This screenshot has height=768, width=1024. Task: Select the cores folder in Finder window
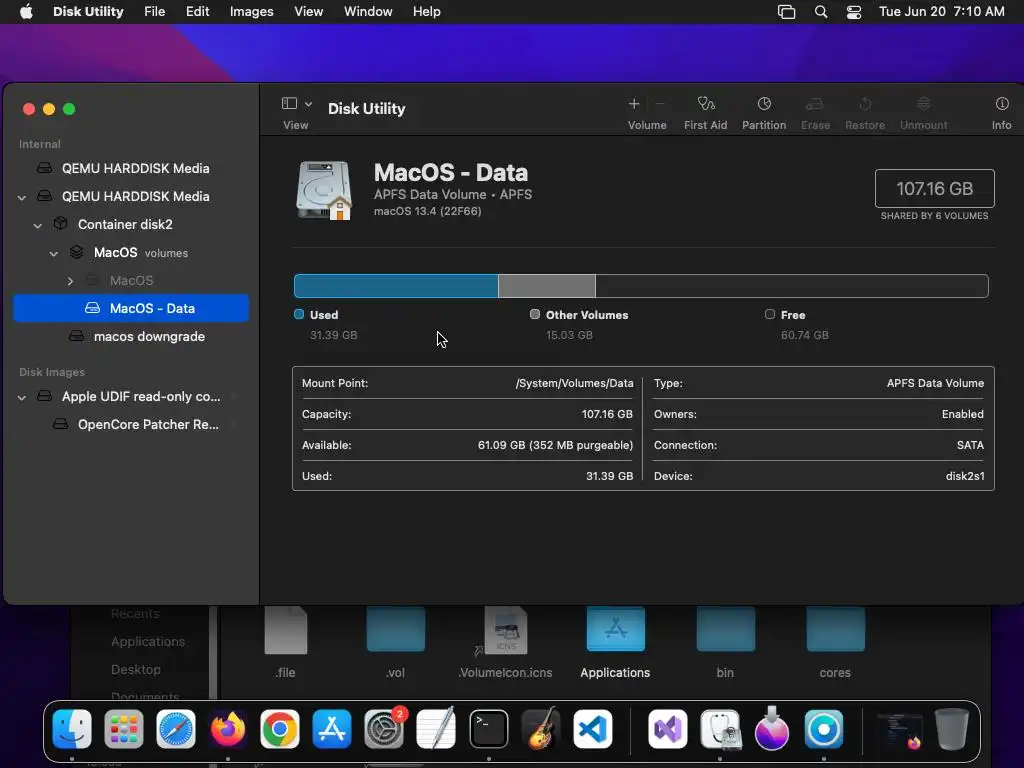[x=835, y=629]
